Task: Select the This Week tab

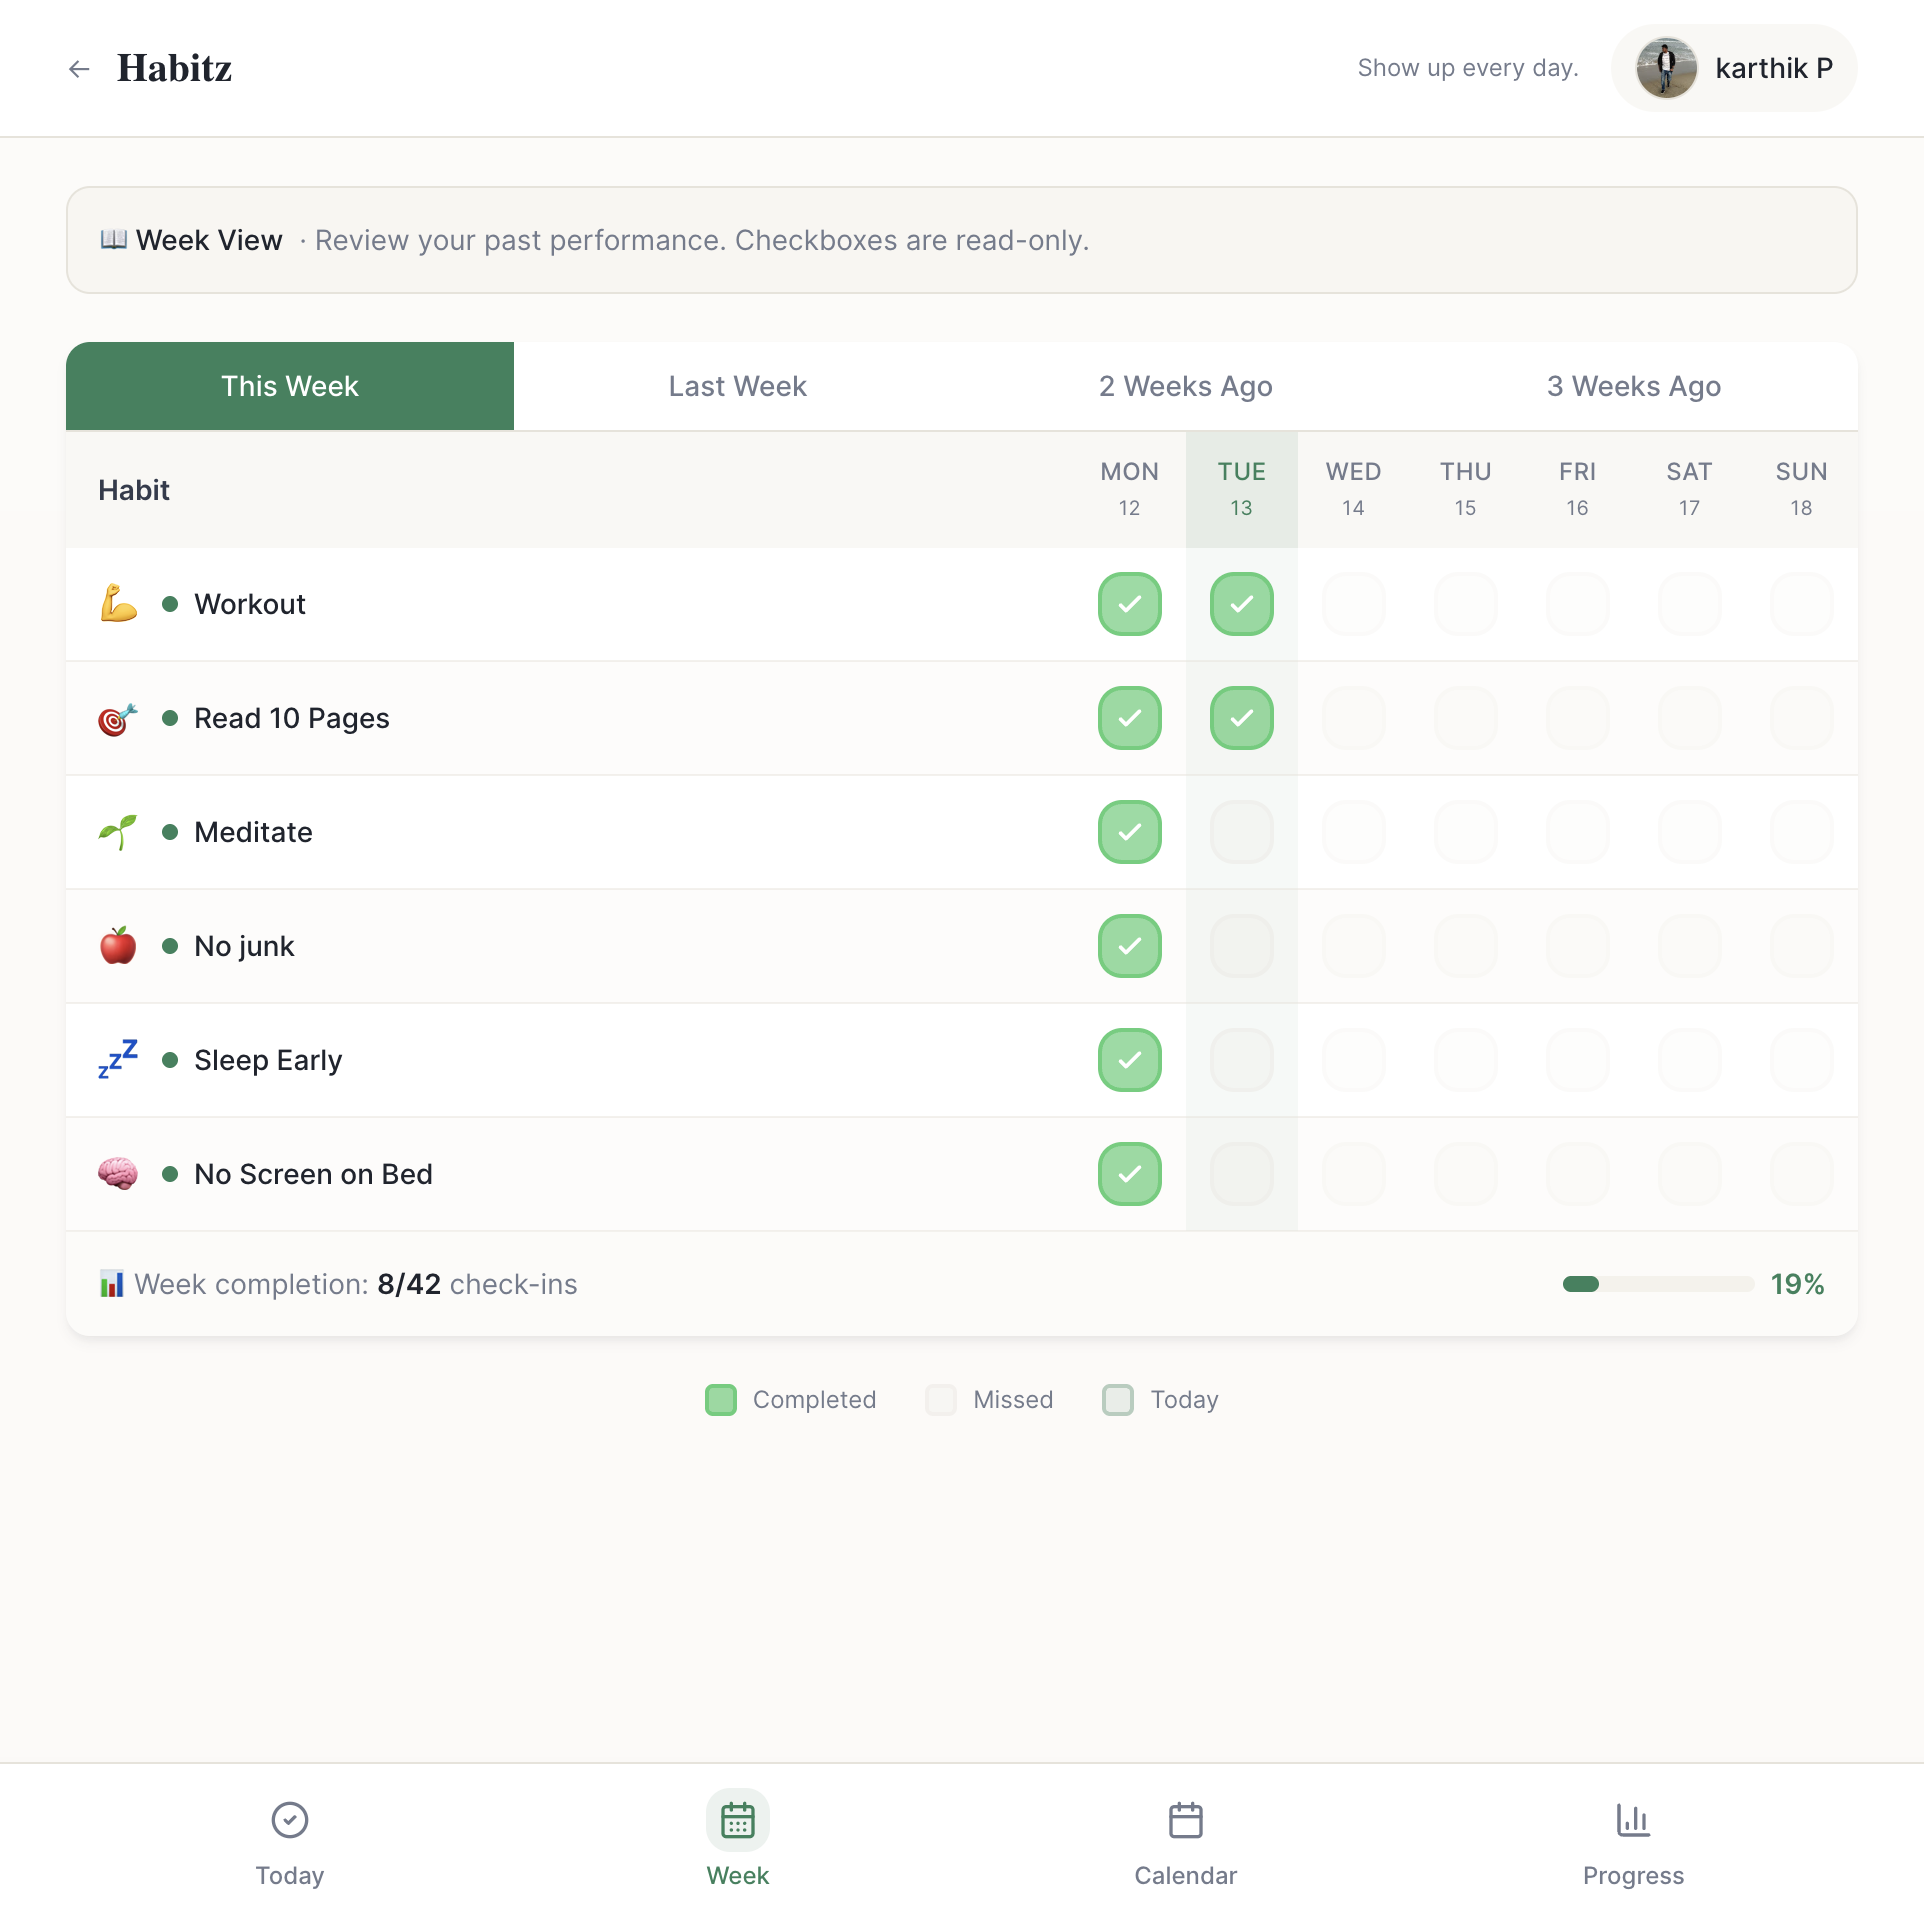Action: pos(289,386)
